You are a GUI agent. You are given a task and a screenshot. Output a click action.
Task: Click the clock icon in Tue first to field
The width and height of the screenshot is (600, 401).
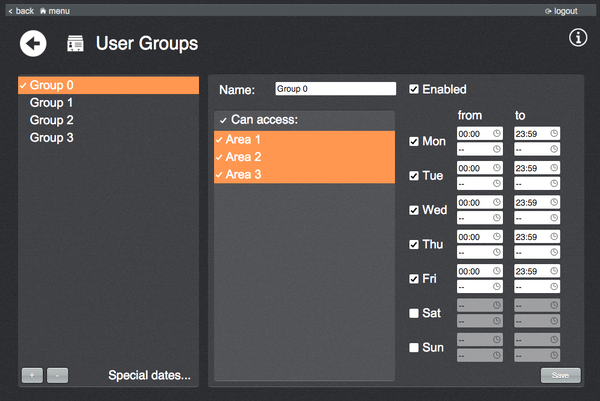click(554, 168)
